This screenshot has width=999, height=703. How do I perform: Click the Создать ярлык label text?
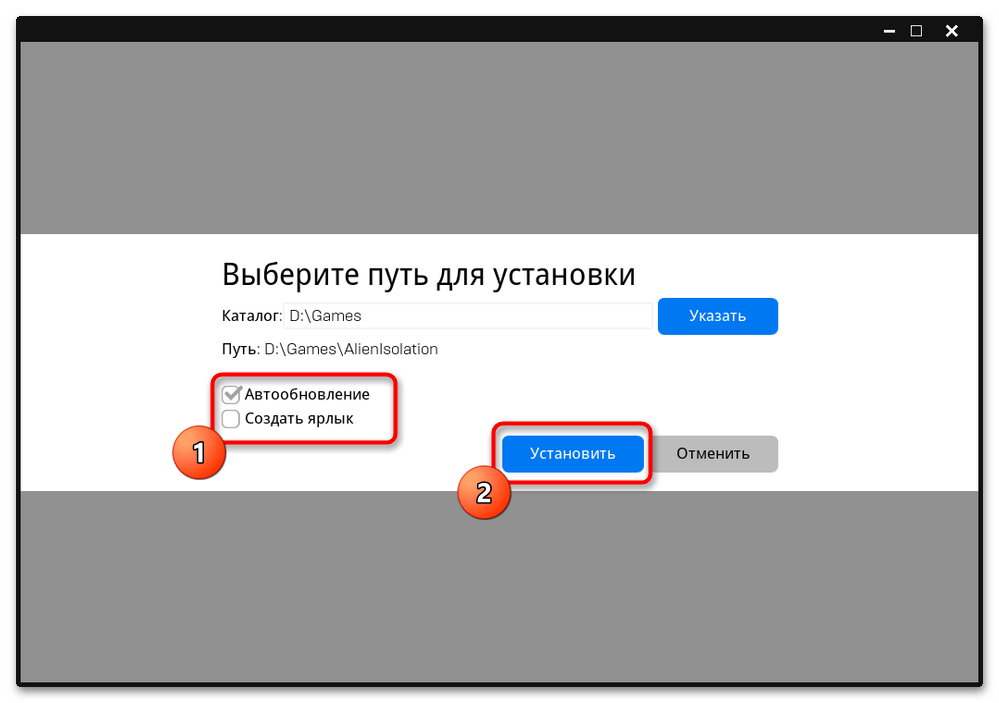click(298, 419)
